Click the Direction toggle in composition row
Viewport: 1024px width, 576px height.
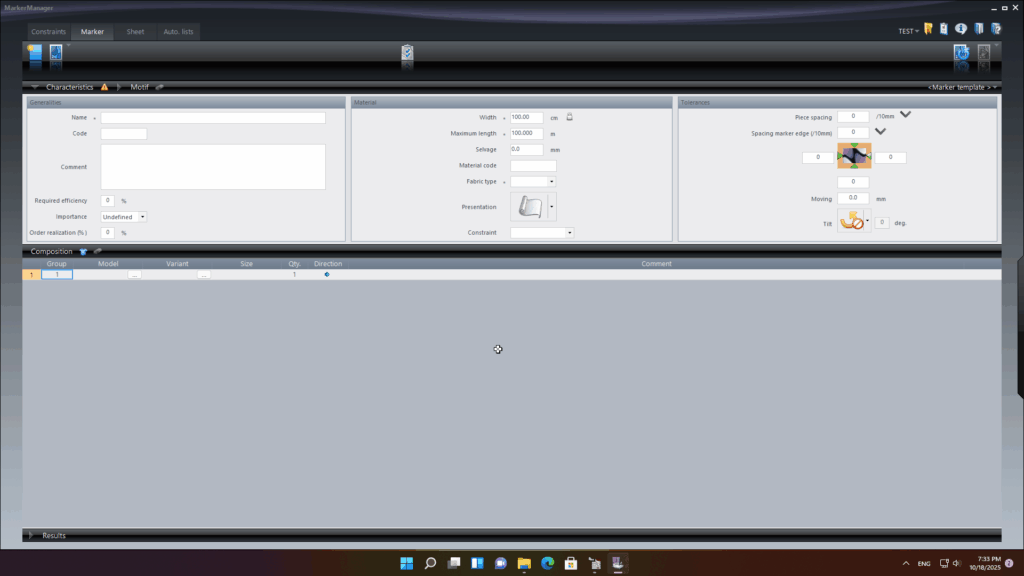click(x=327, y=274)
